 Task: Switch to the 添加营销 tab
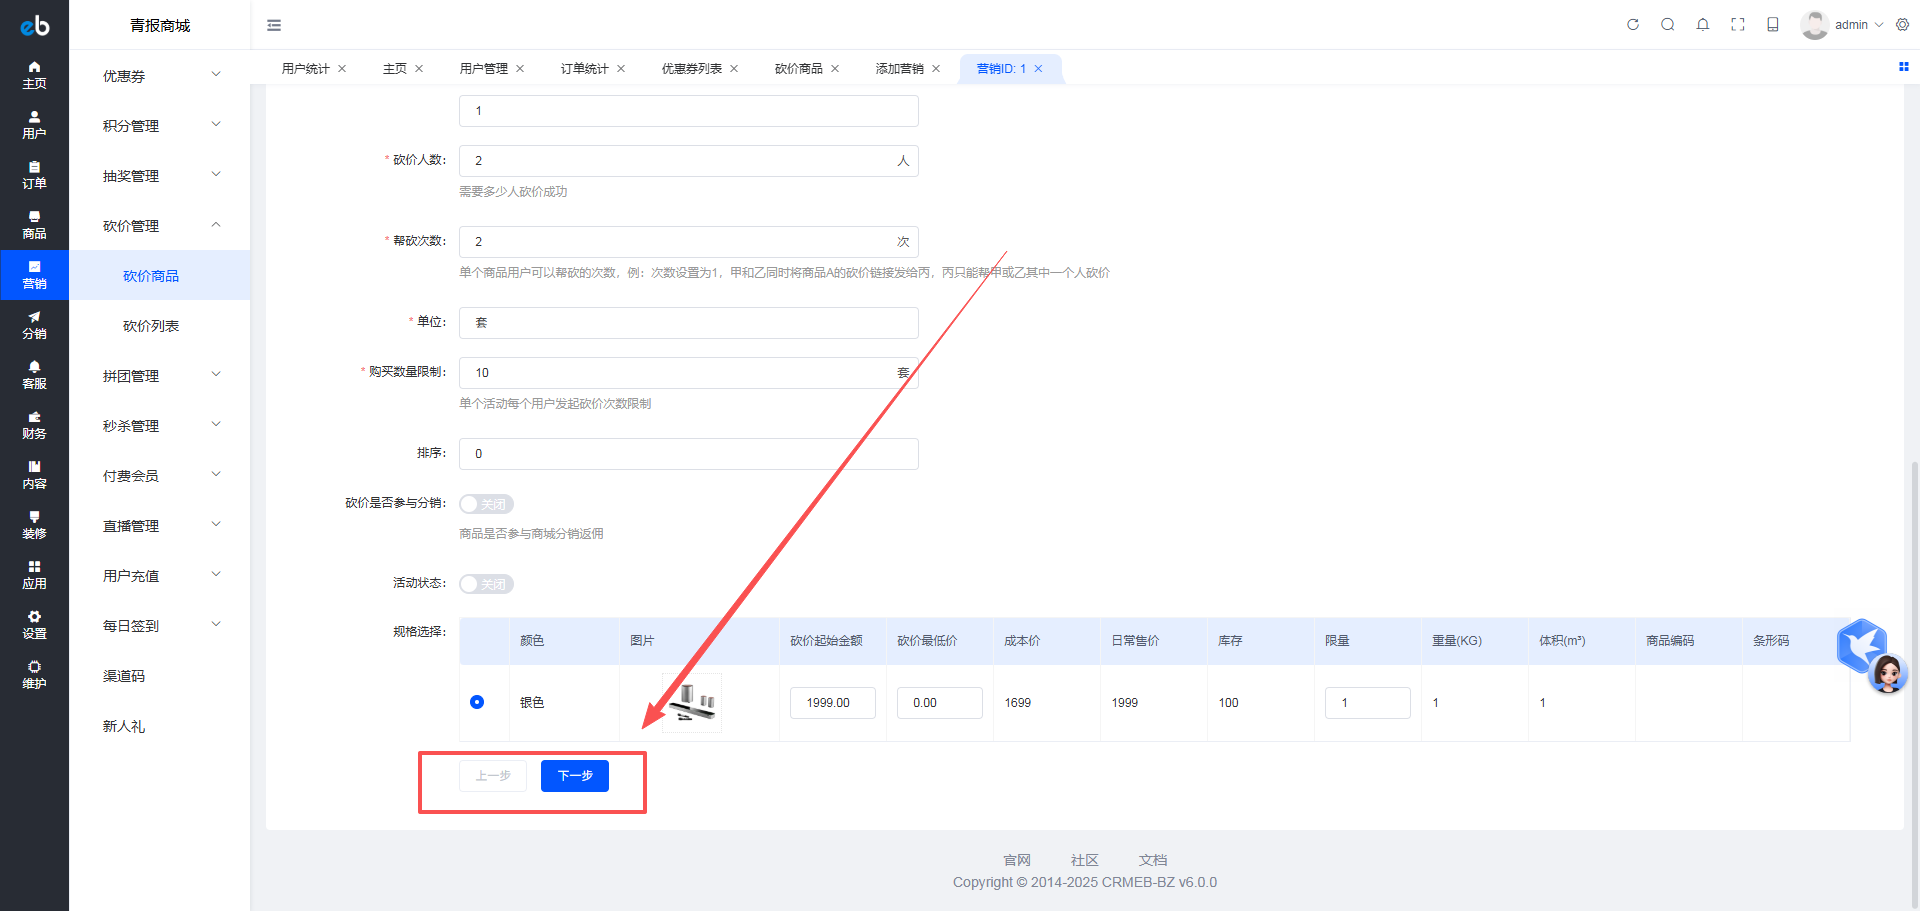pos(900,69)
